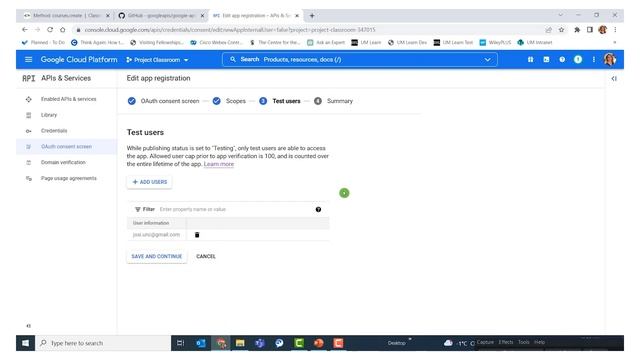Share this page via address bar icon

click(x=549, y=30)
